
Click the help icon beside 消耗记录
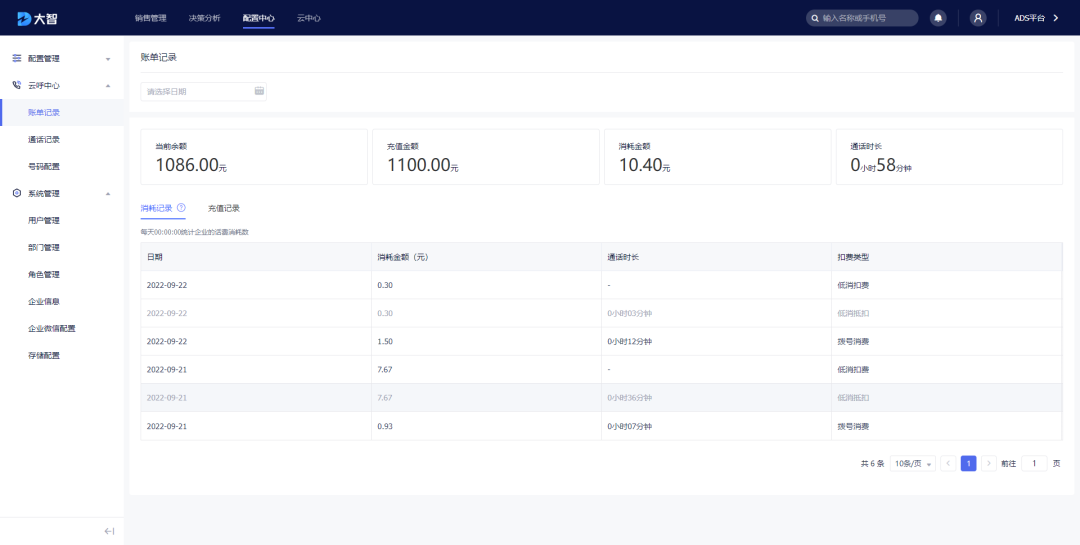[181, 208]
